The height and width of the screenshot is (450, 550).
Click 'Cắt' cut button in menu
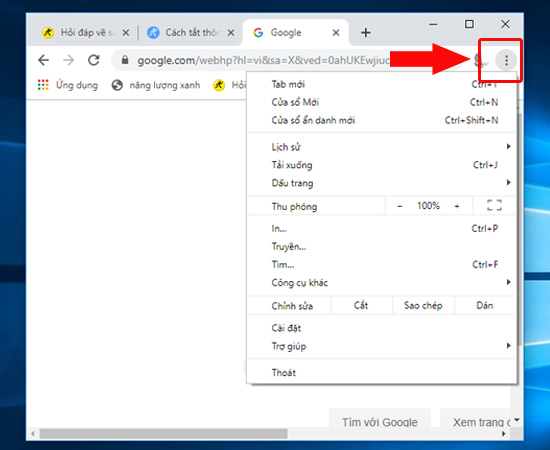tap(361, 305)
